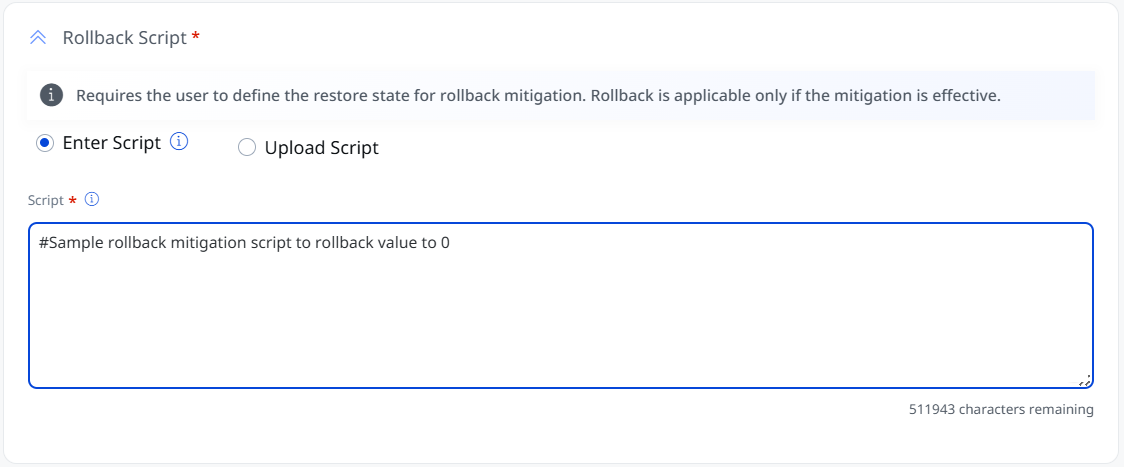Click the dark info icon in the banner
The width and height of the screenshot is (1124, 467).
[50, 95]
